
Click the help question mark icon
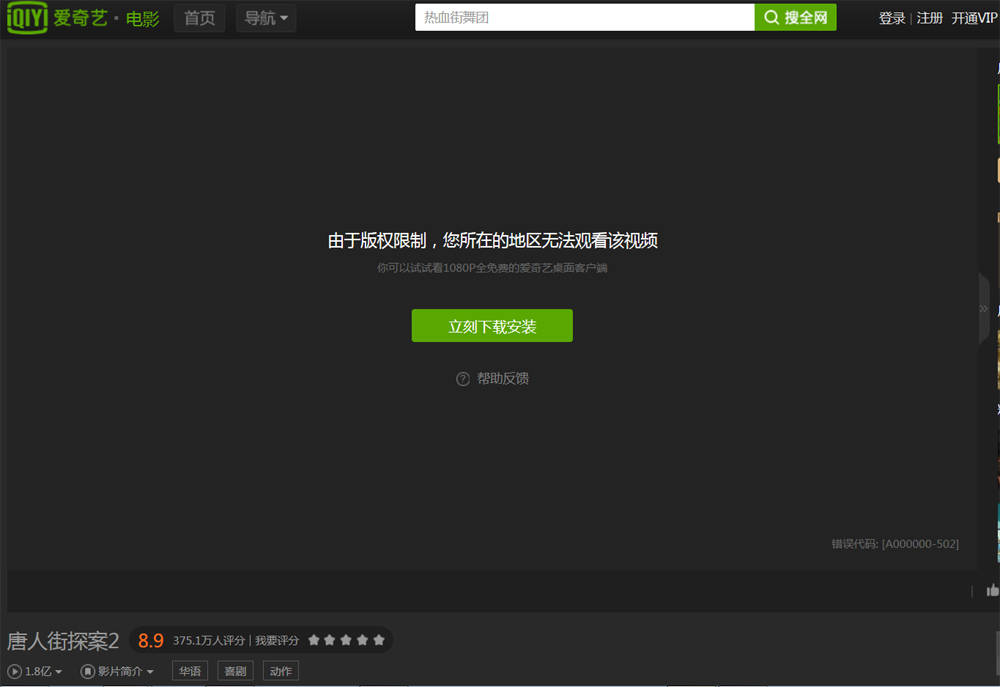click(463, 379)
